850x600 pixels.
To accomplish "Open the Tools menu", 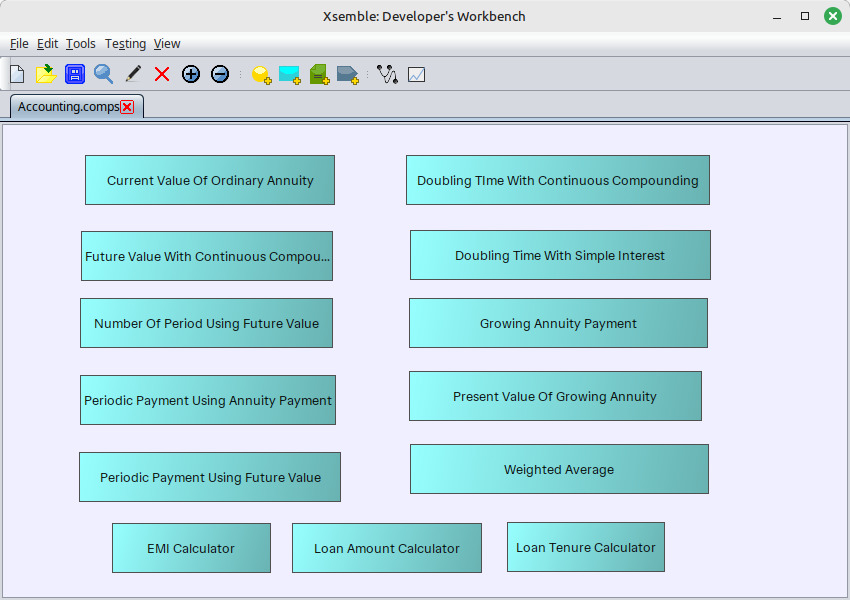I will 81,43.
